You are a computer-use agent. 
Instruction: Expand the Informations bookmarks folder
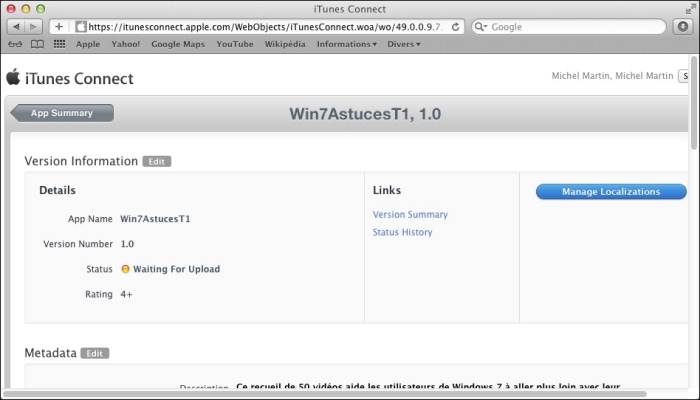pos(346,44)
